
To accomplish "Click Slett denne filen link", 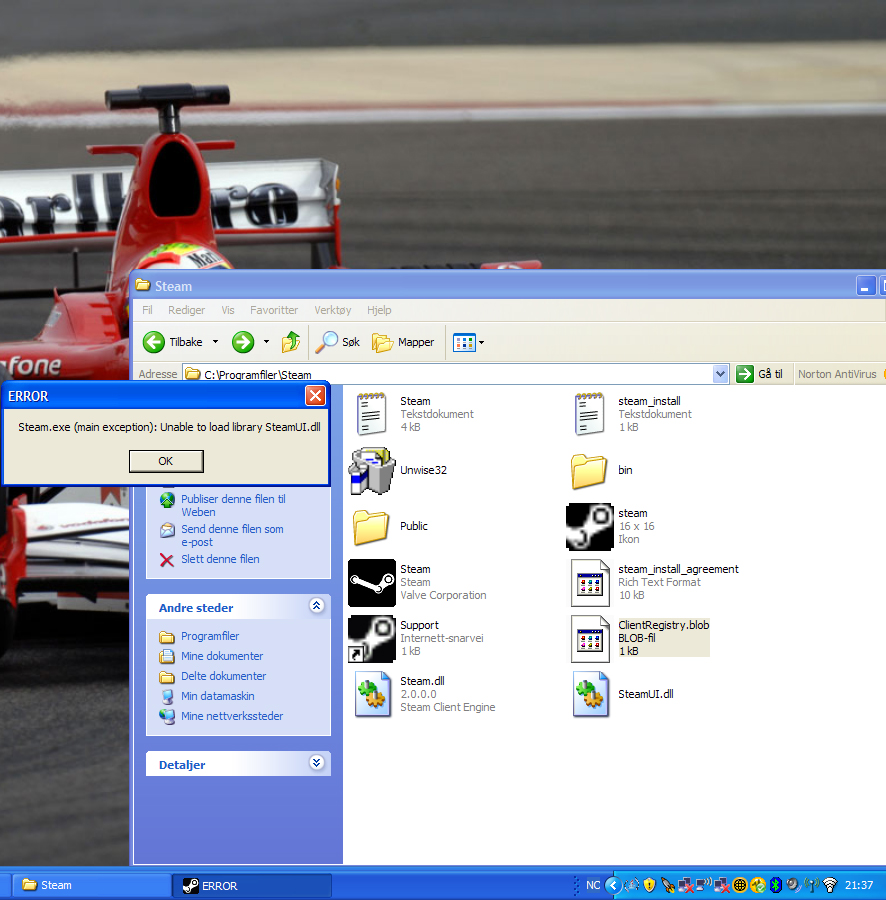I will (x=220, y=559).
